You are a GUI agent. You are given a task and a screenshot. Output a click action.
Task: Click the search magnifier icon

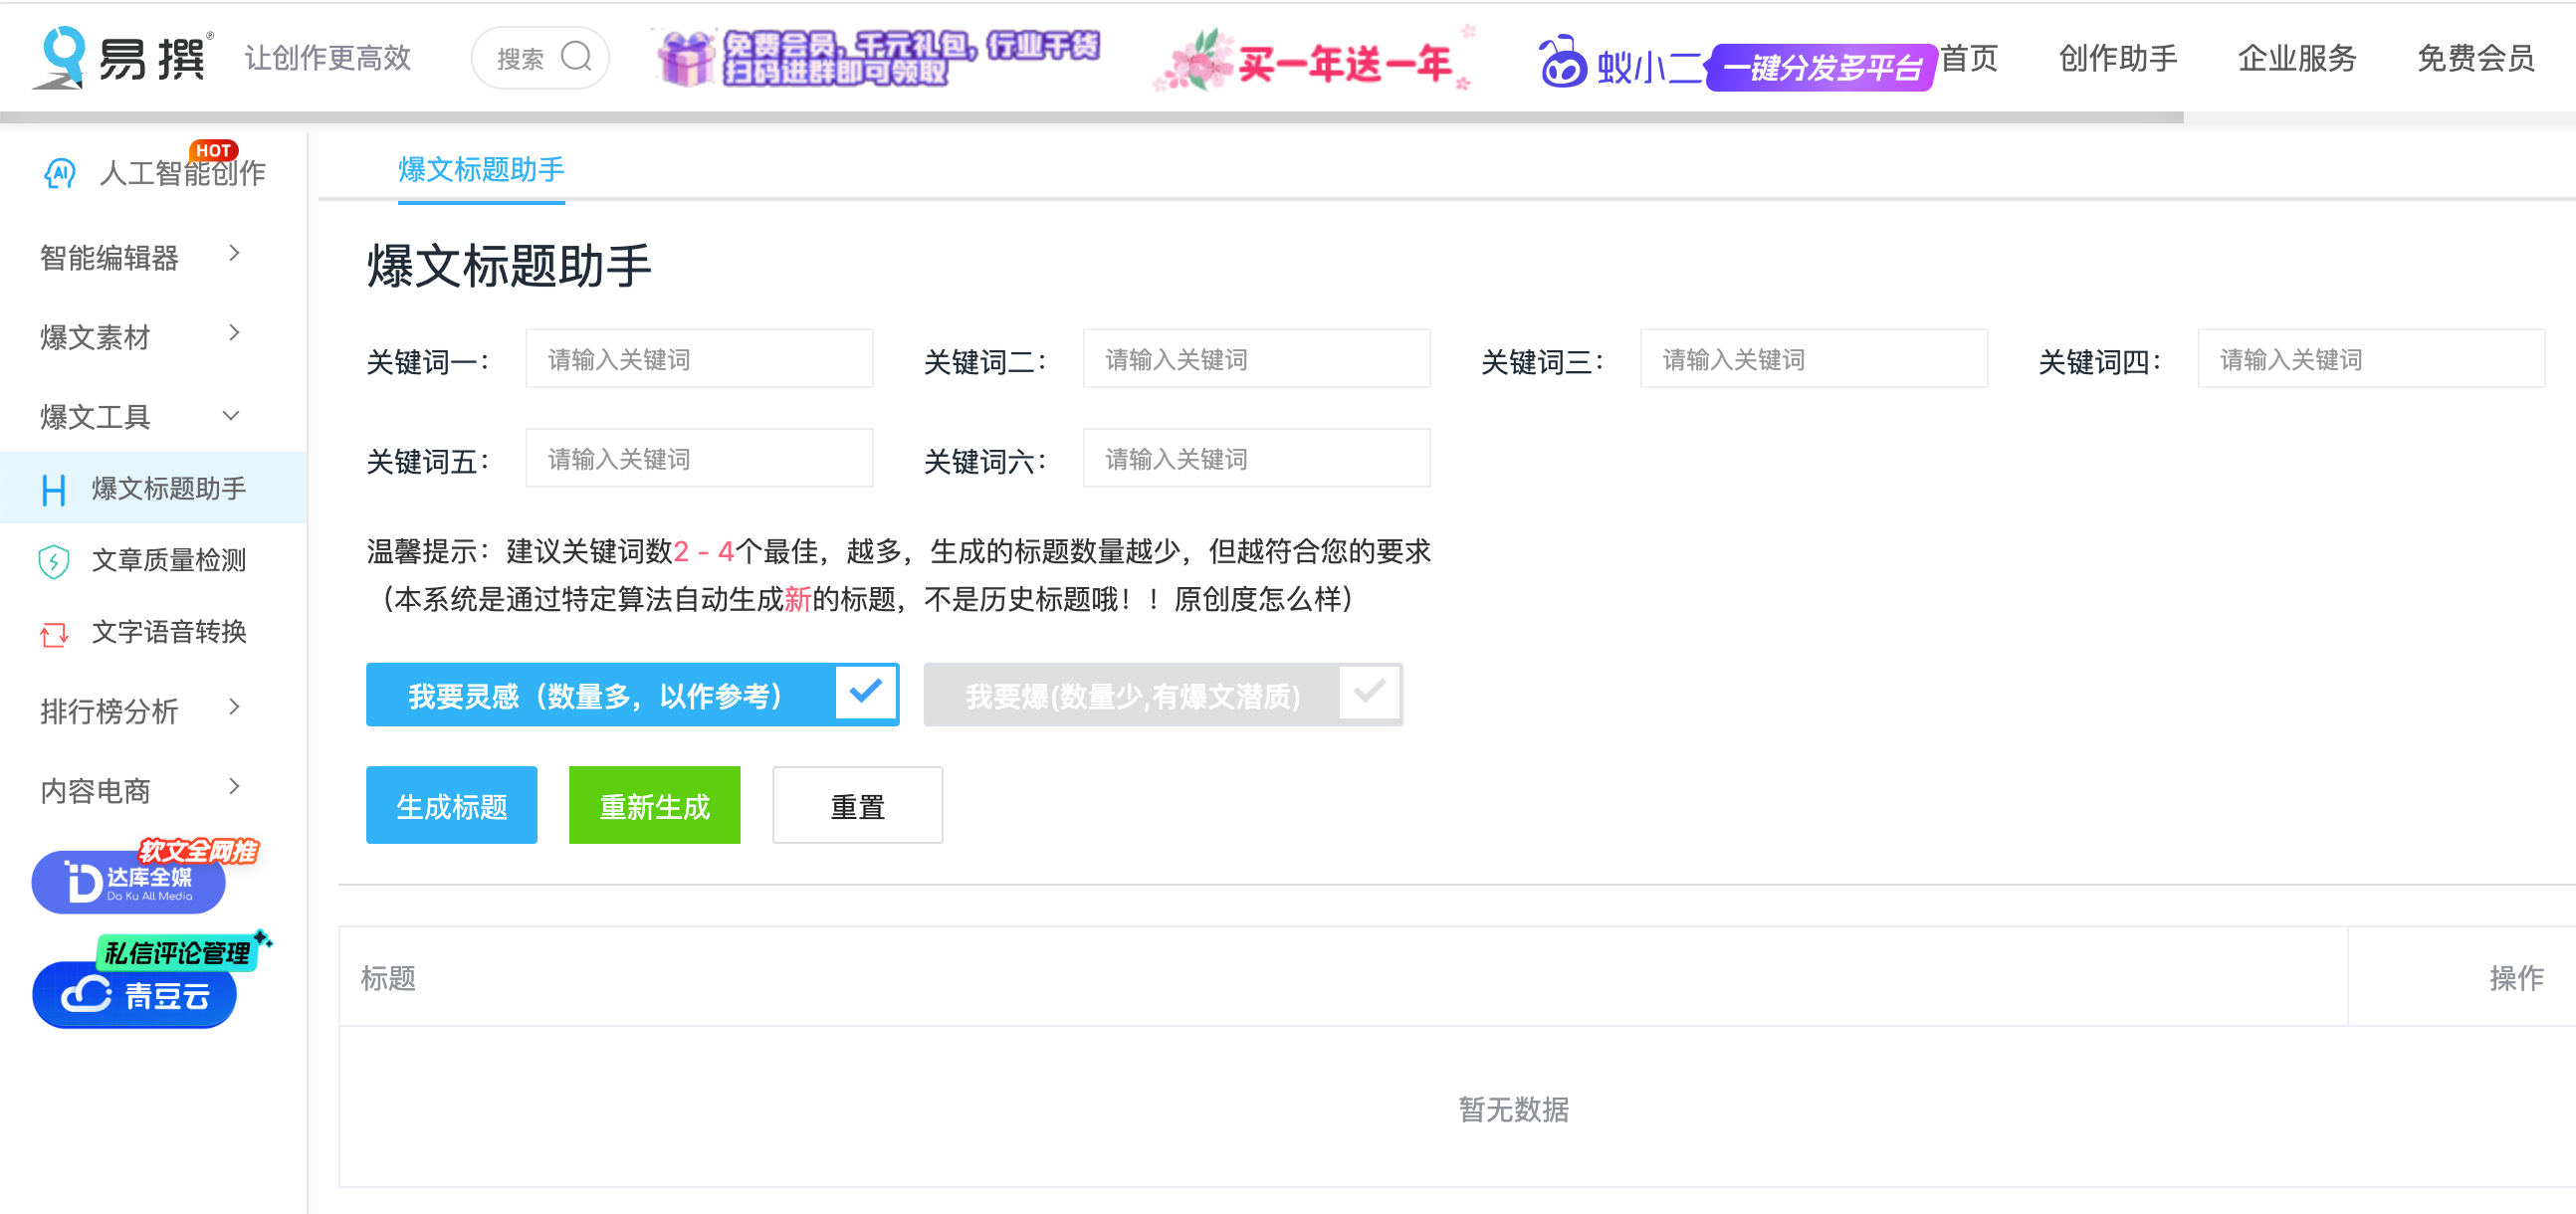pyautogui.click(x=576, y=57)
